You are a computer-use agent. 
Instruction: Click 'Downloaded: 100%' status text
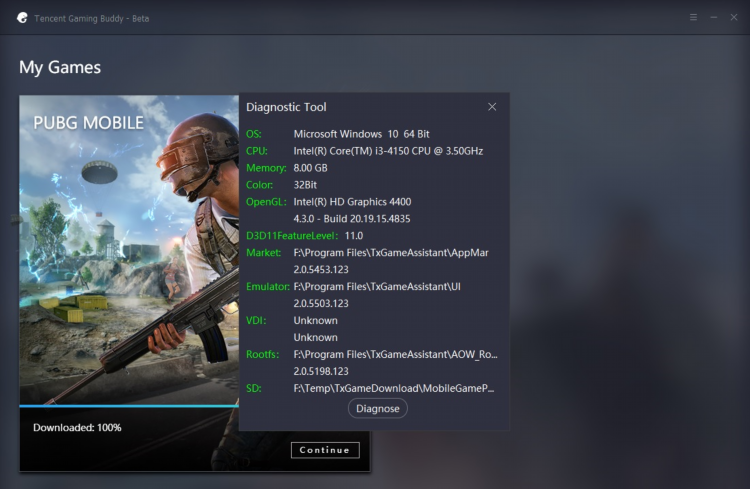point(77,427)
